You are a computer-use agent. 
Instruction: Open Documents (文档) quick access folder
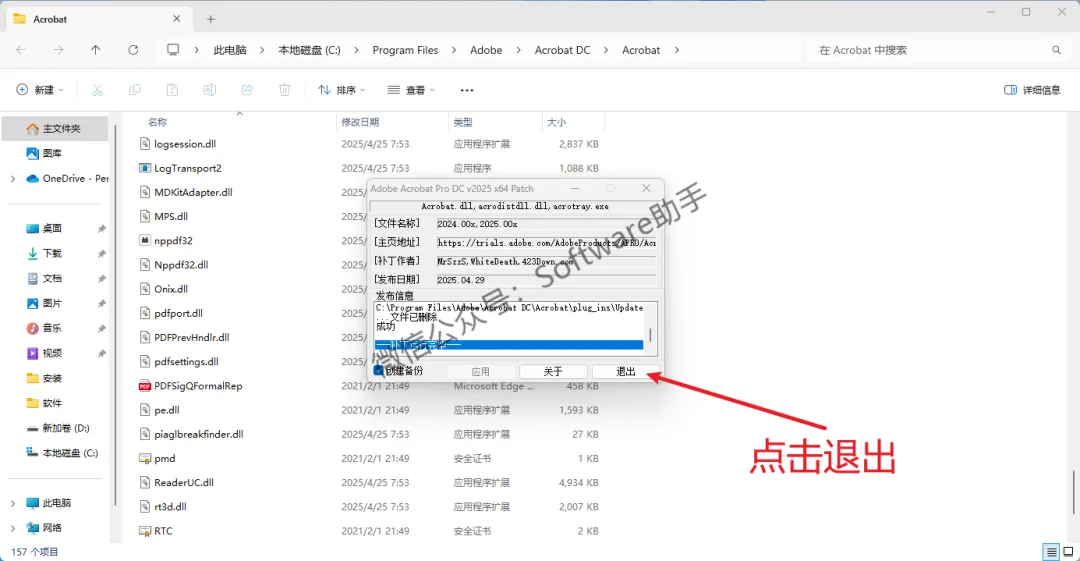(x=45, y=278)
